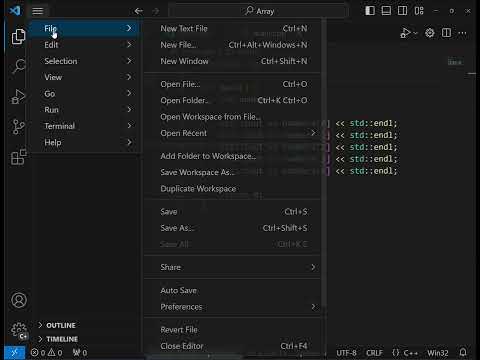
Task: Choose Add Folder to Workspace...
Action: (x=233, y=156)
